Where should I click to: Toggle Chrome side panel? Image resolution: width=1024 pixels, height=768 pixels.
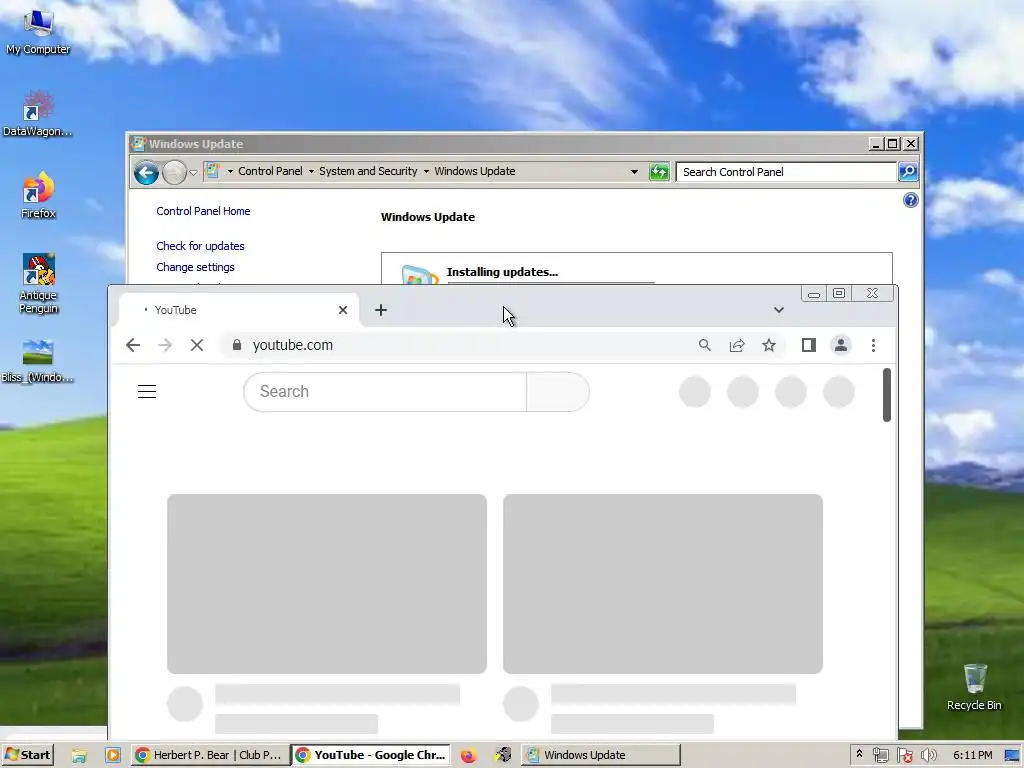click(x=808, y=345)
